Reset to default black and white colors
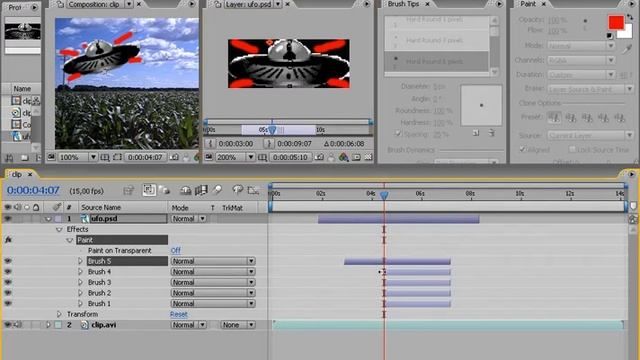This screenshot has height=360, width=640. [x=609, y=36]
